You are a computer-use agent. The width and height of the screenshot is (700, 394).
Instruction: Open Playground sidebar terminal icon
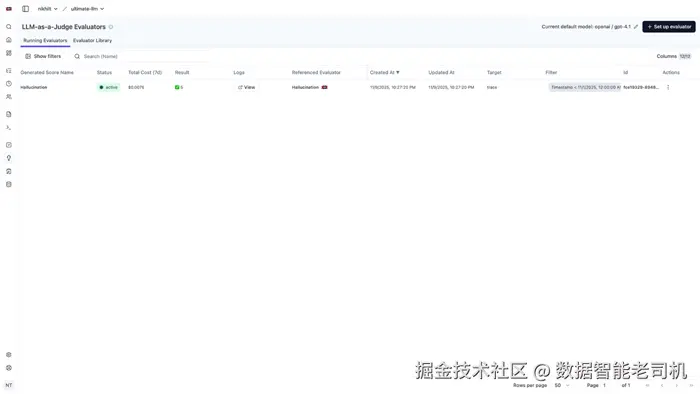pos(8,128)
